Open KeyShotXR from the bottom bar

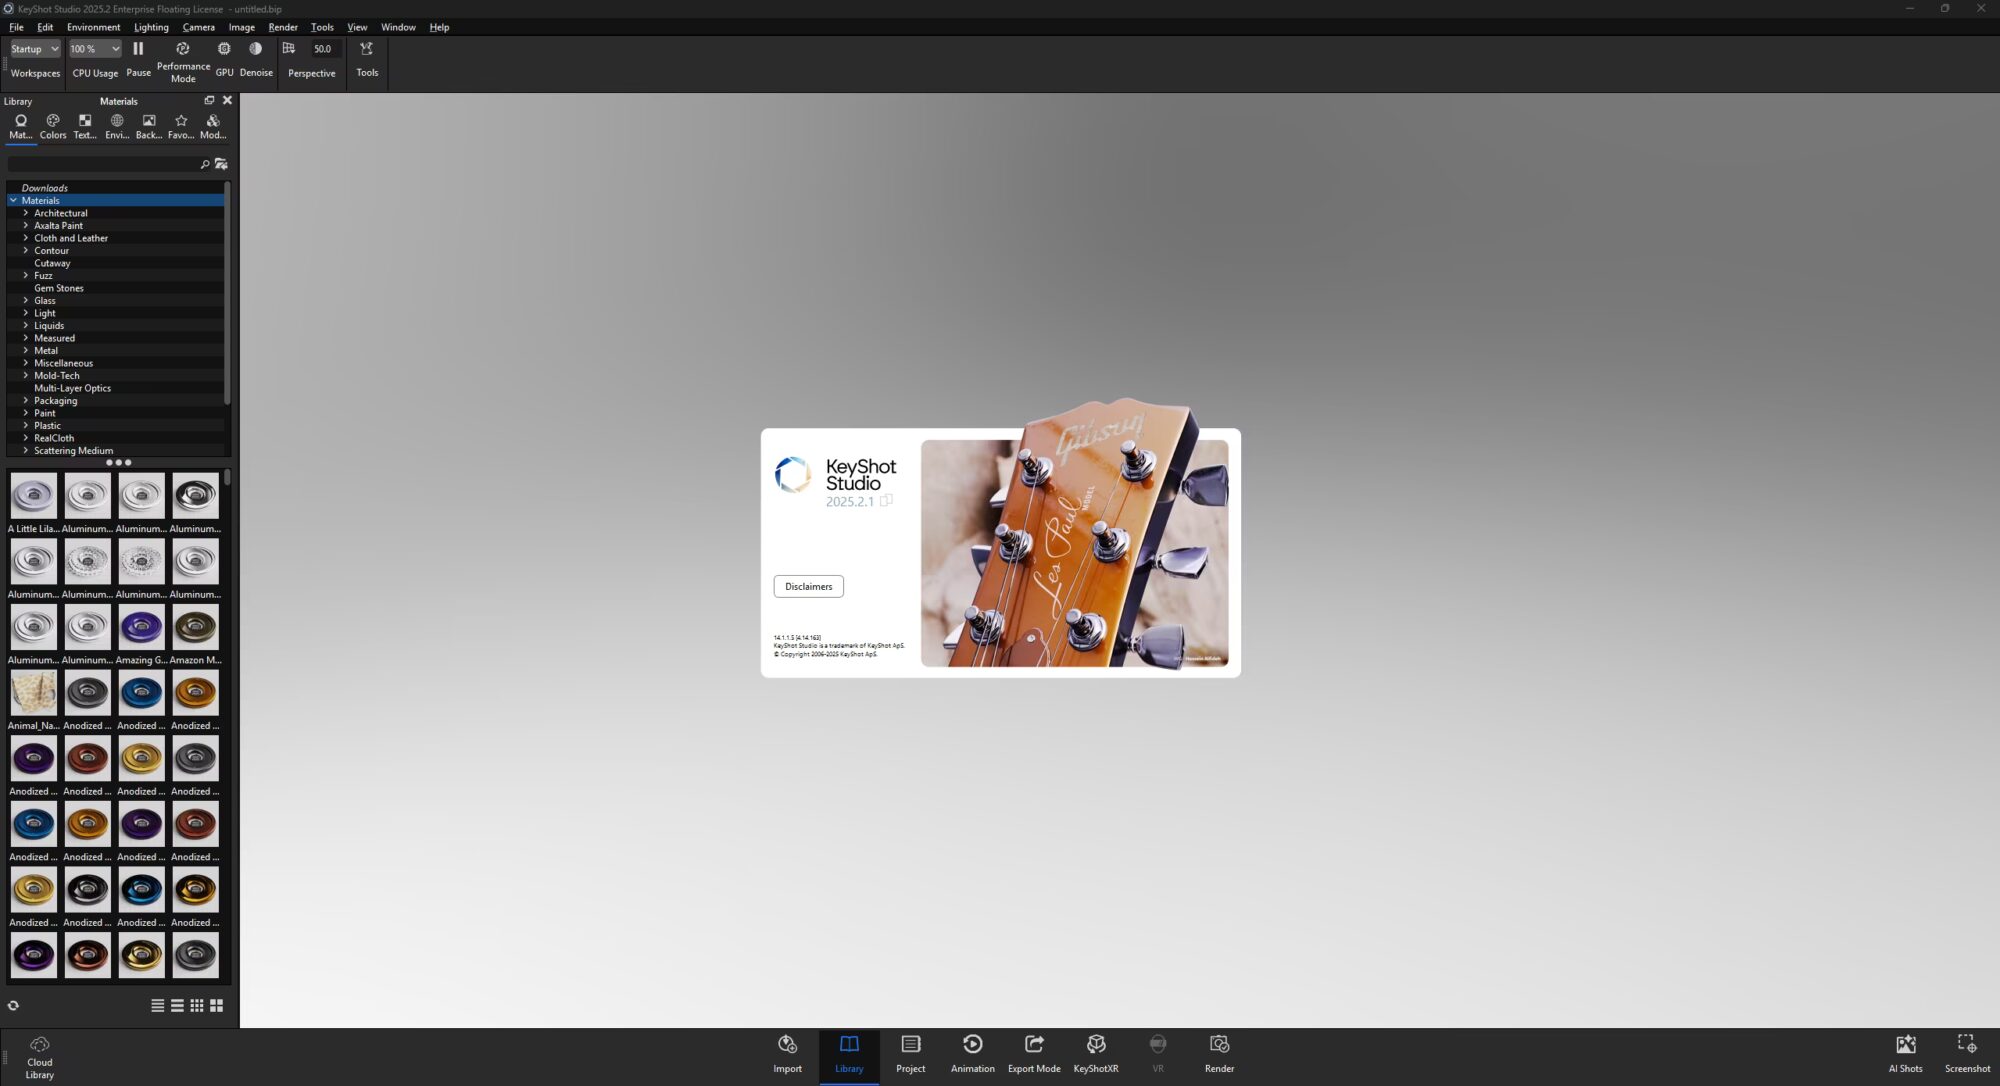click(x=1095, y=1052)
